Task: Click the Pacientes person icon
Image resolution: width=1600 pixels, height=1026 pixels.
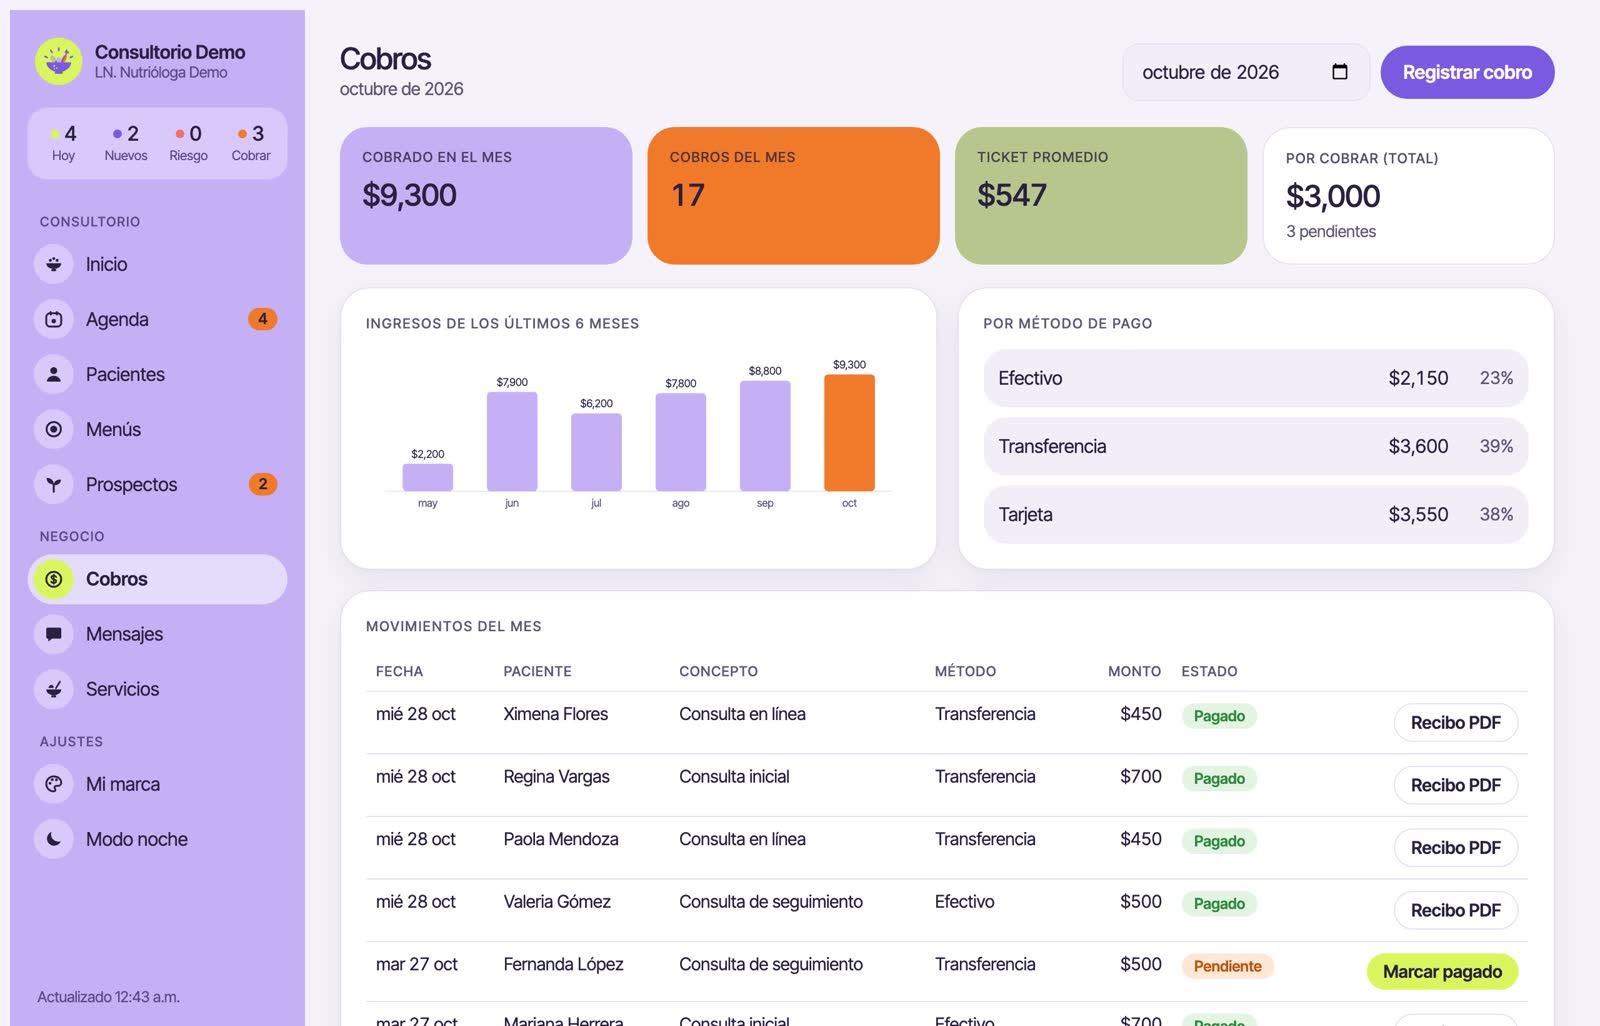Action: tap(54, 374)
